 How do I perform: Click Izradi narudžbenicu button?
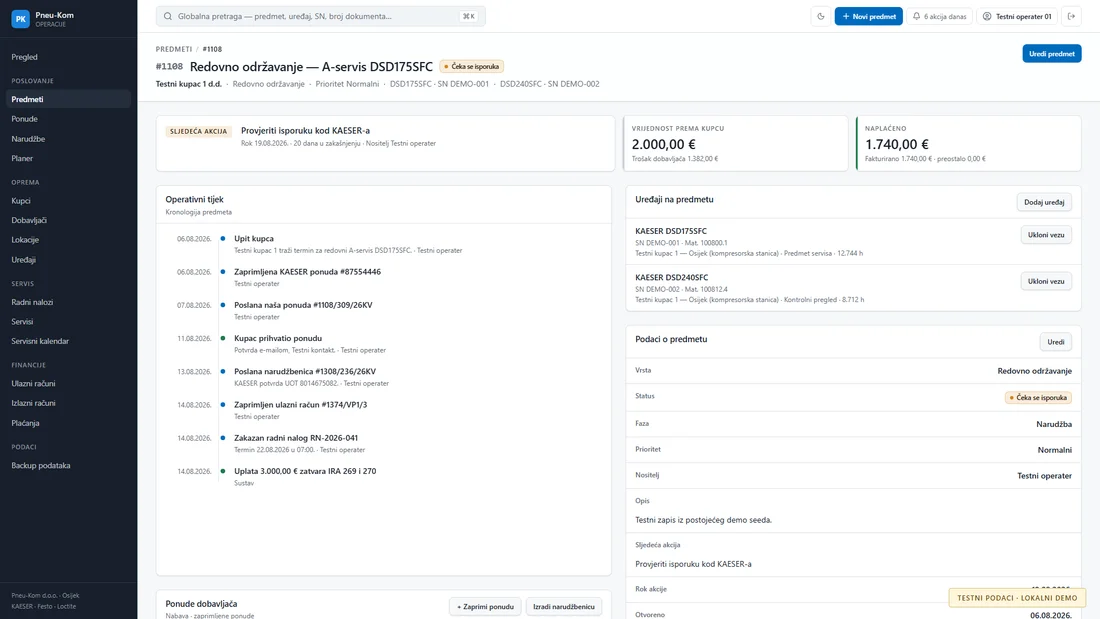[x=563, y=606]
